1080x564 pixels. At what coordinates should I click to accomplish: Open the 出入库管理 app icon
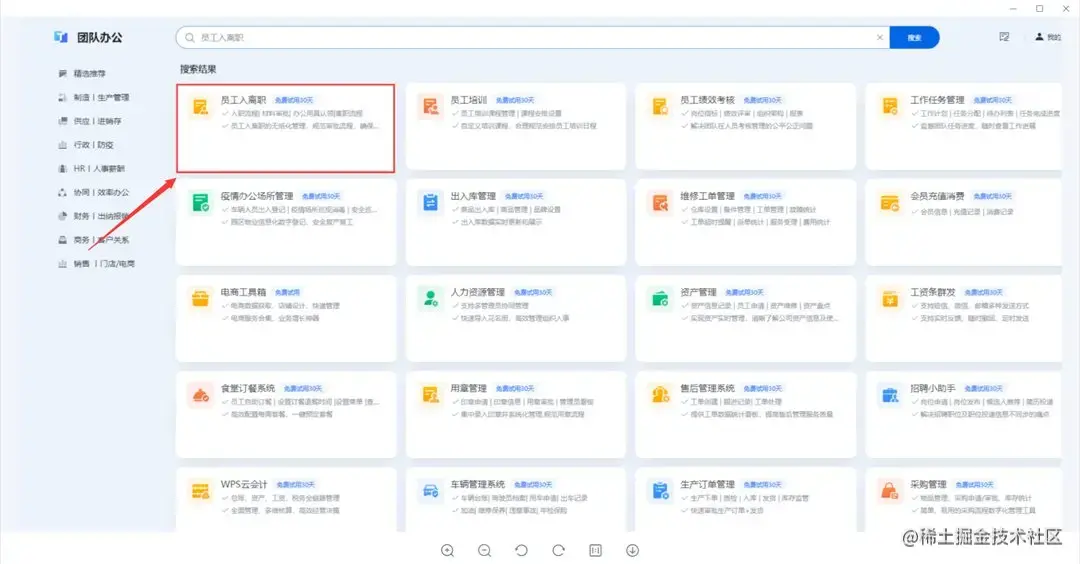[430, 203]
